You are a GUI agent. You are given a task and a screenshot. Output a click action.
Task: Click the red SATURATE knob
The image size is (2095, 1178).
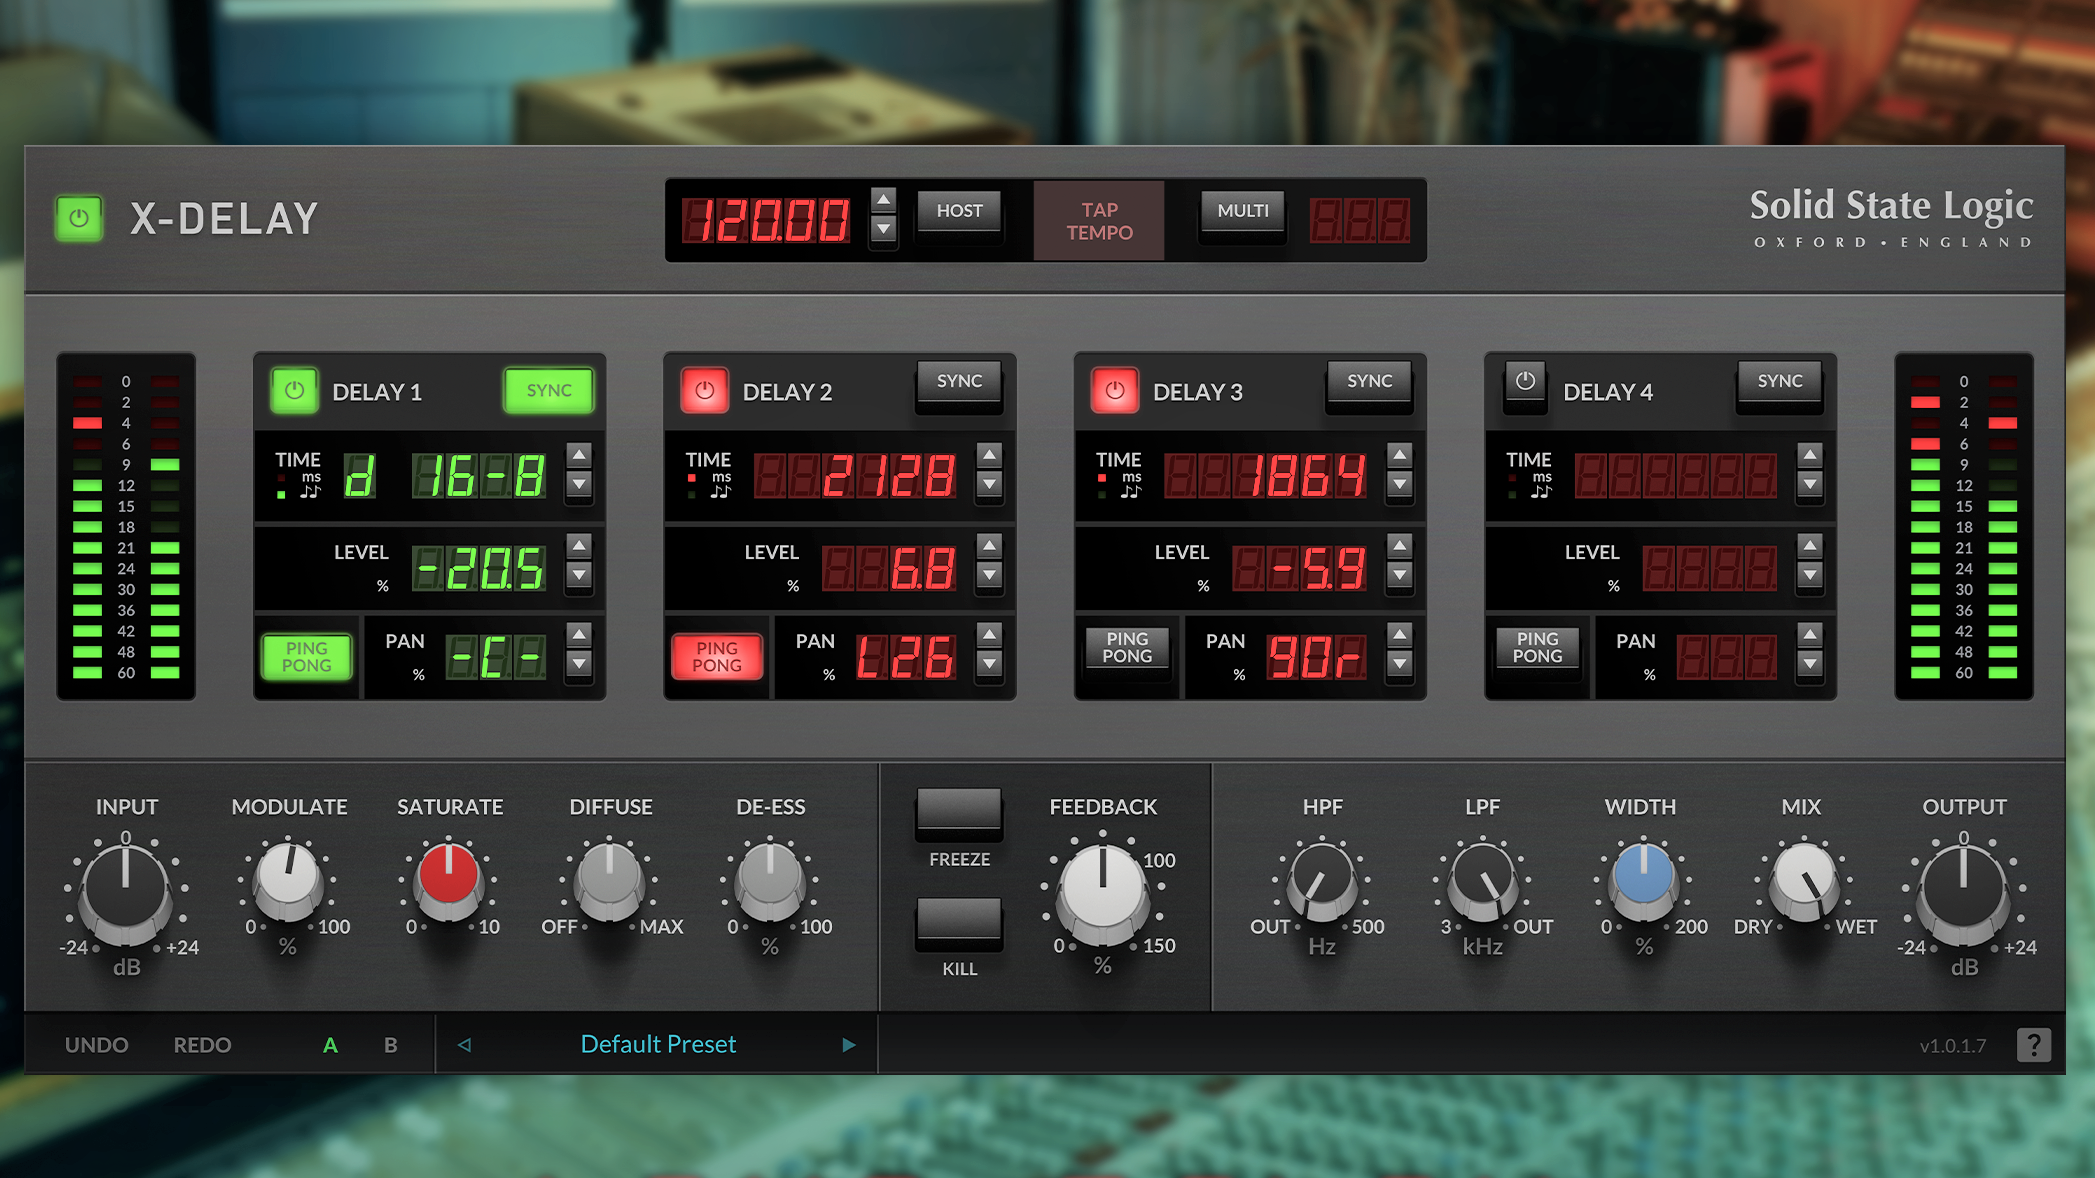pyautogui.click(x=448, y=875)
